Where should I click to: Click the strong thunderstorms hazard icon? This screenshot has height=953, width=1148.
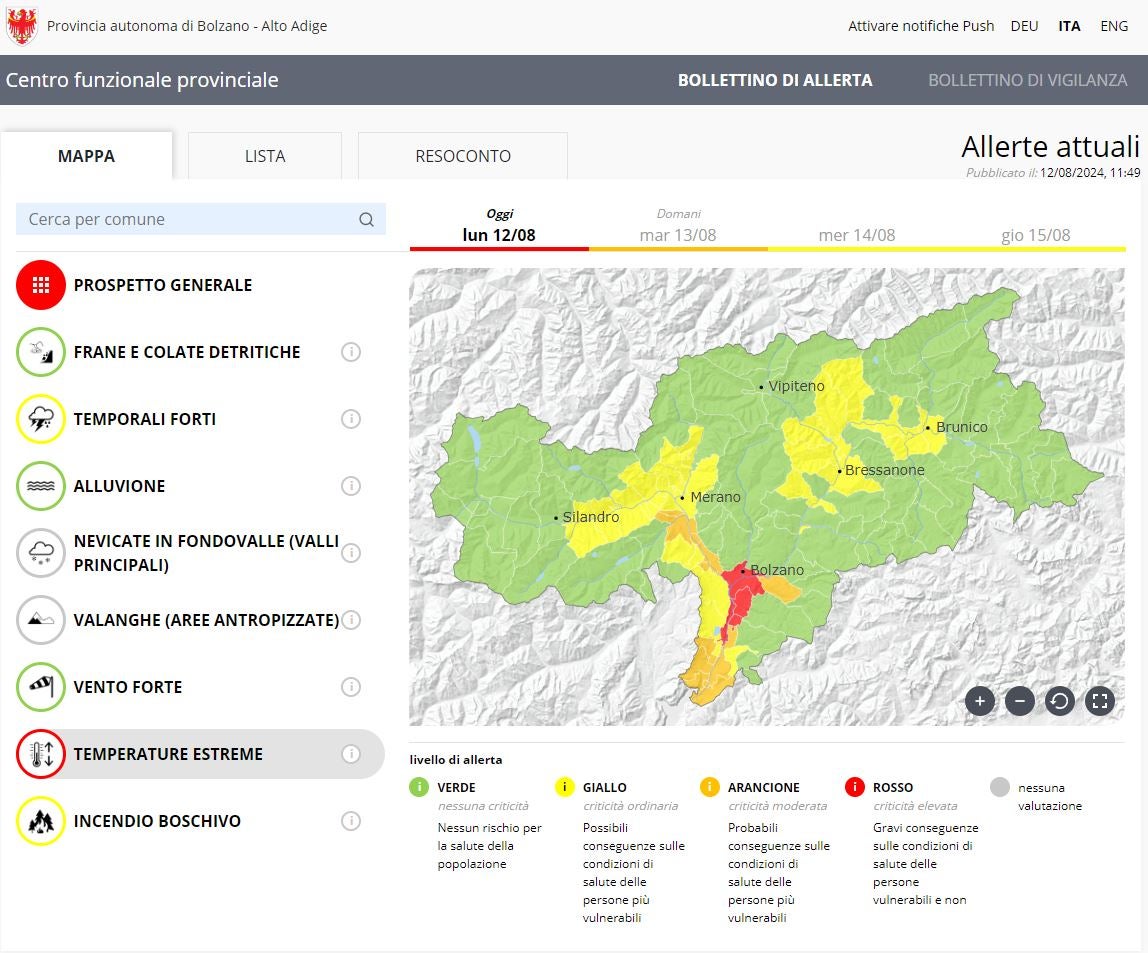(x=41, y=419)
